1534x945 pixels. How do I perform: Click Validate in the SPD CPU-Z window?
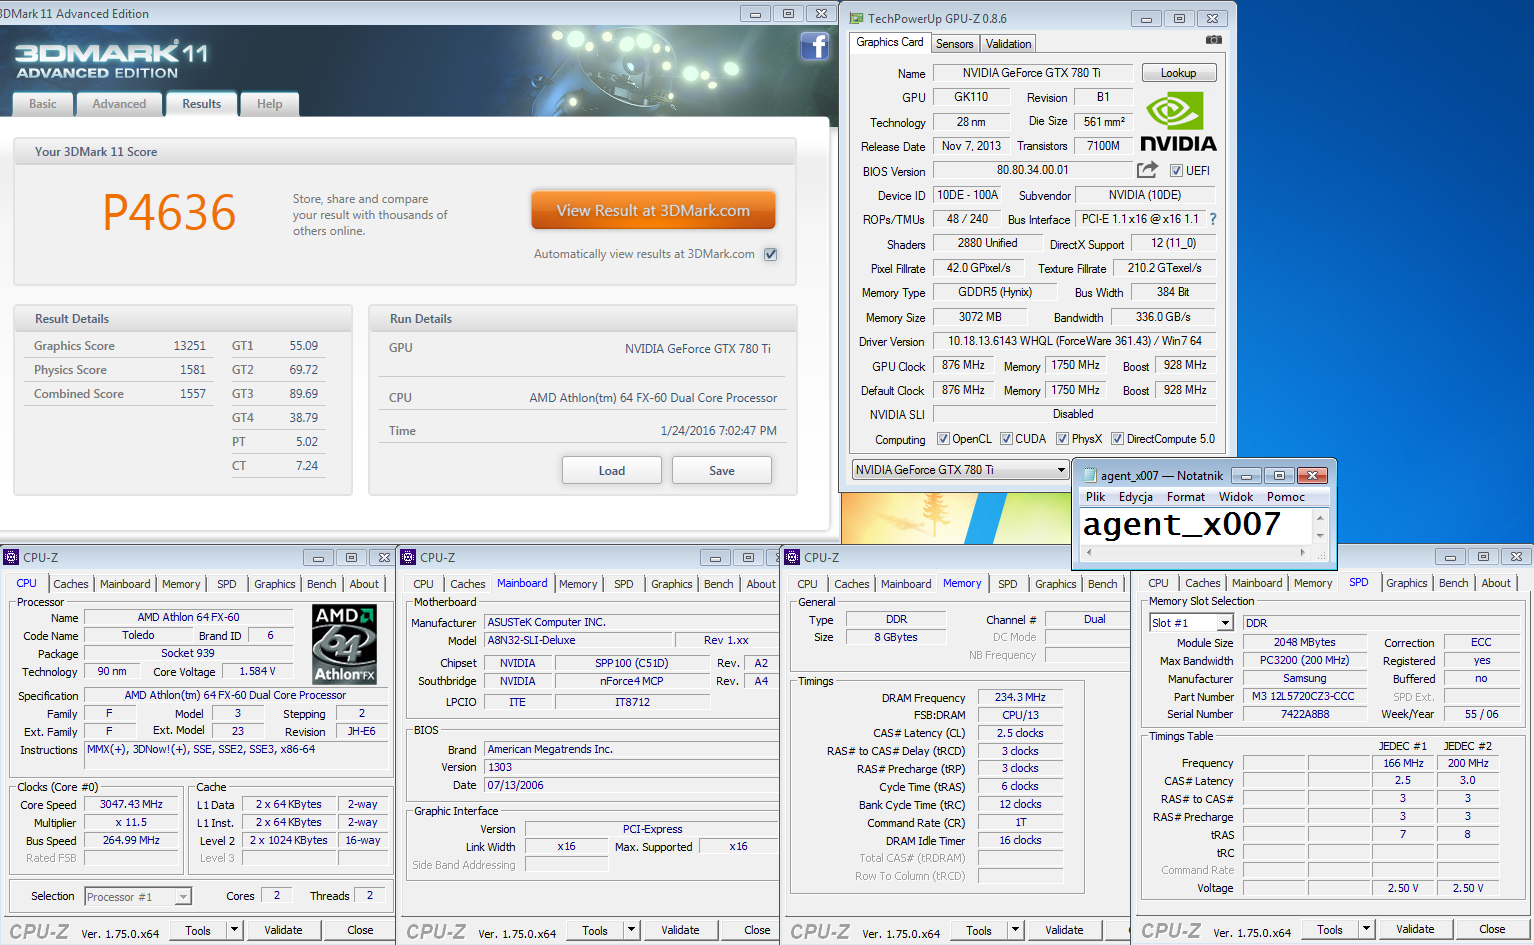[1415, 930]
